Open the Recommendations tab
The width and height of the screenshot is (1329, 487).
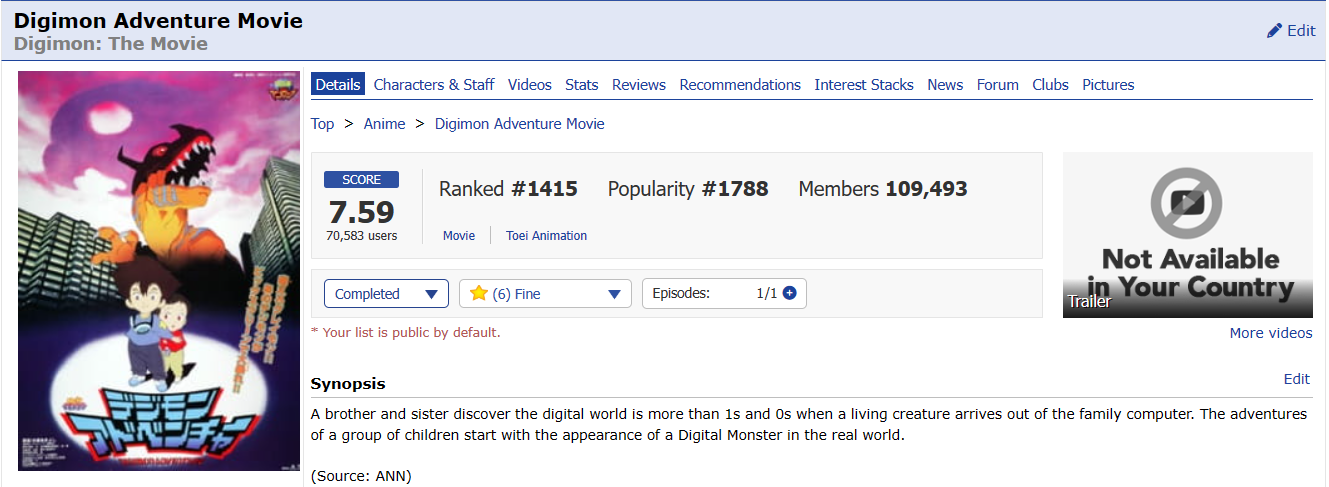(x=740, y=85)
